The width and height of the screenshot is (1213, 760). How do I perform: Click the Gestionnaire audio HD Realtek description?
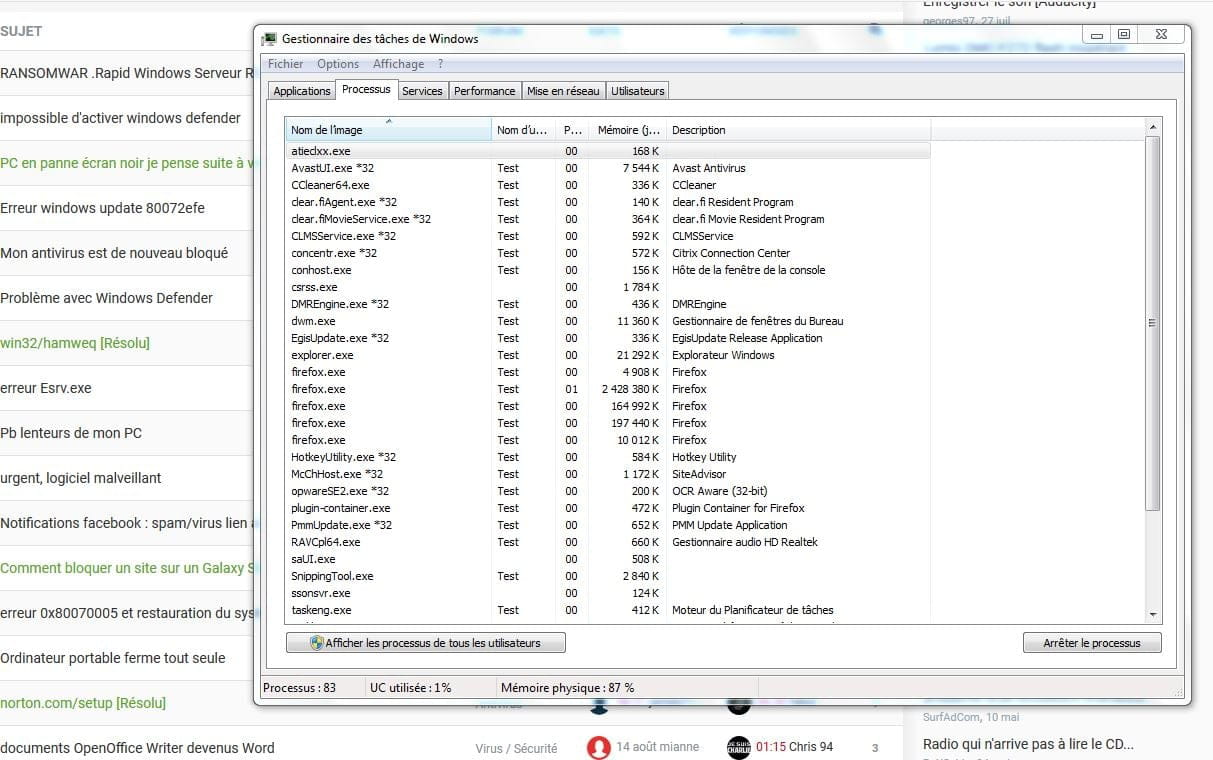[745, 542]
